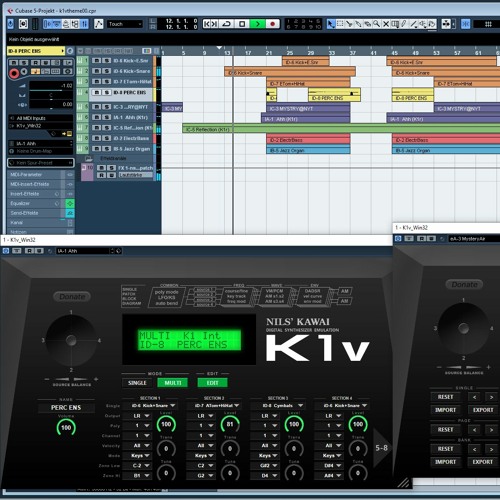Solo track 9 IB-5 Jazz Organ
The image size is (500, 500).
click(x=107, y=149)
